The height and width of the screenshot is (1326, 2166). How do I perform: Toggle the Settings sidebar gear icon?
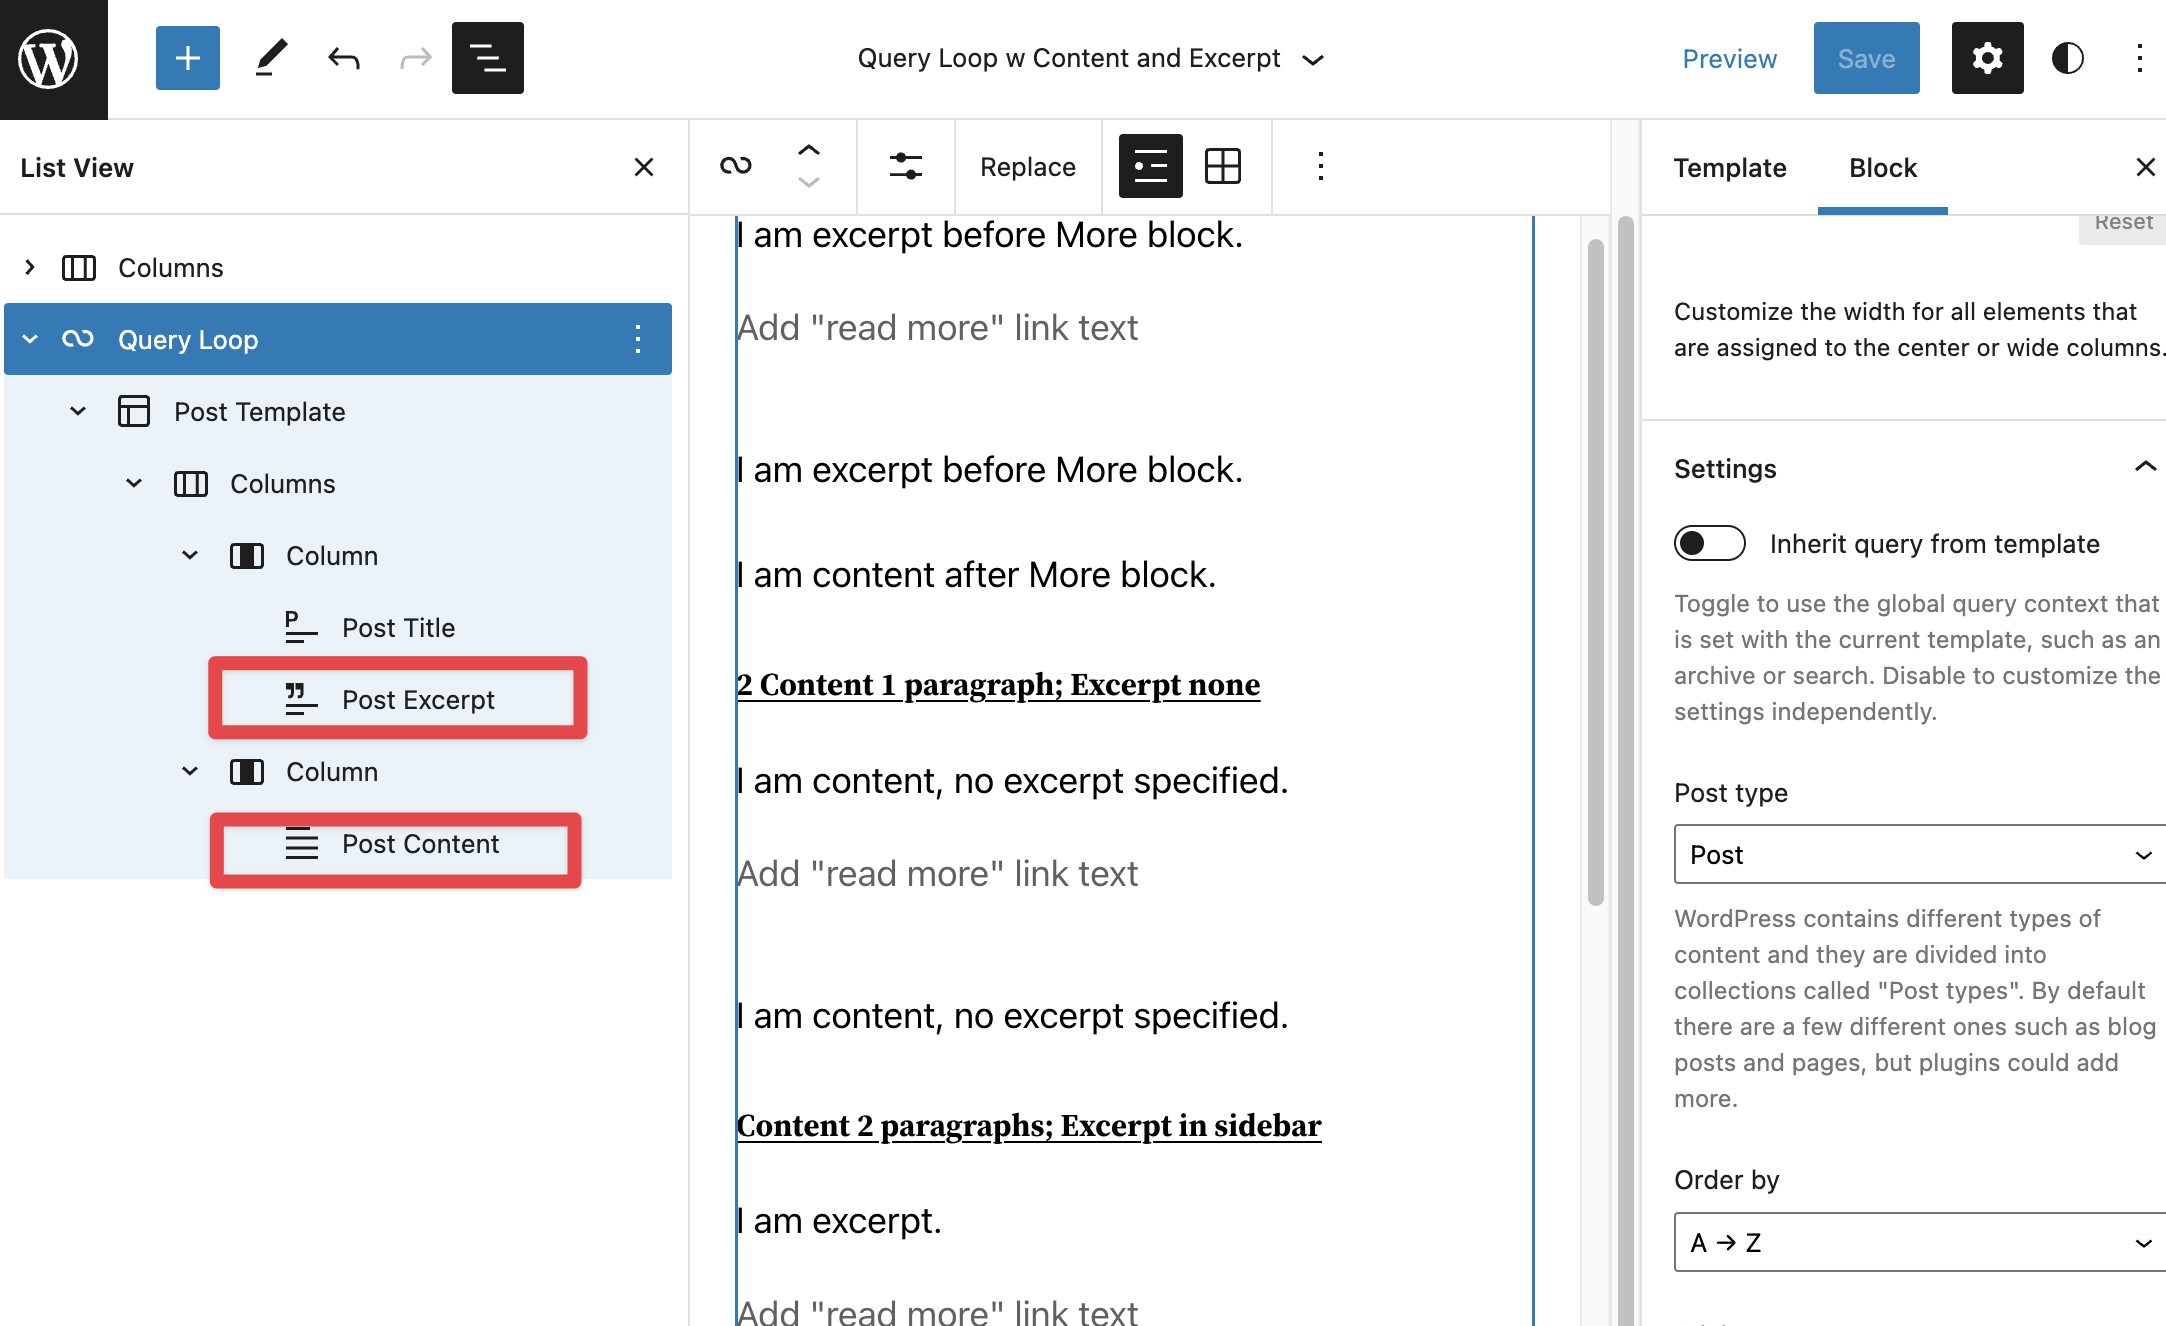coord(1987,58)
